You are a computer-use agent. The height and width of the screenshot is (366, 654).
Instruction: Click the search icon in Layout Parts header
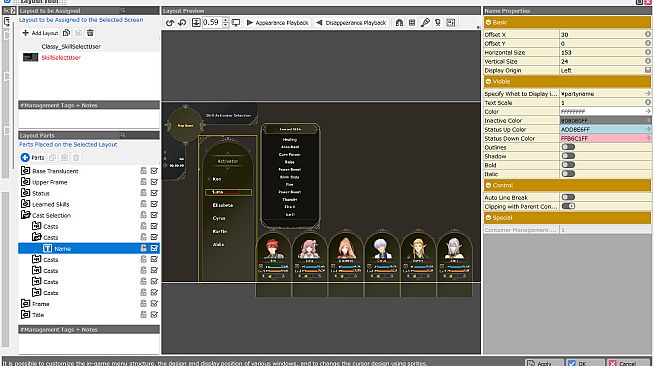tap(123, 135)
